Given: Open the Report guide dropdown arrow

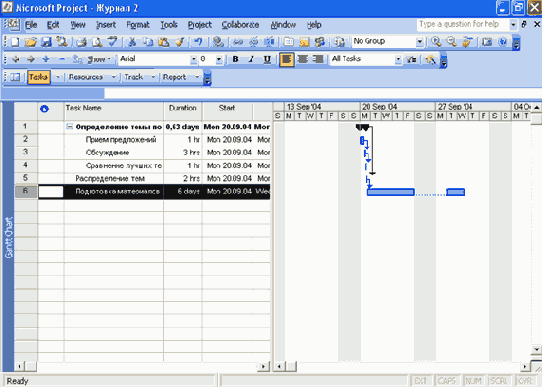Looking at the screenshot, I should (197, 77).
